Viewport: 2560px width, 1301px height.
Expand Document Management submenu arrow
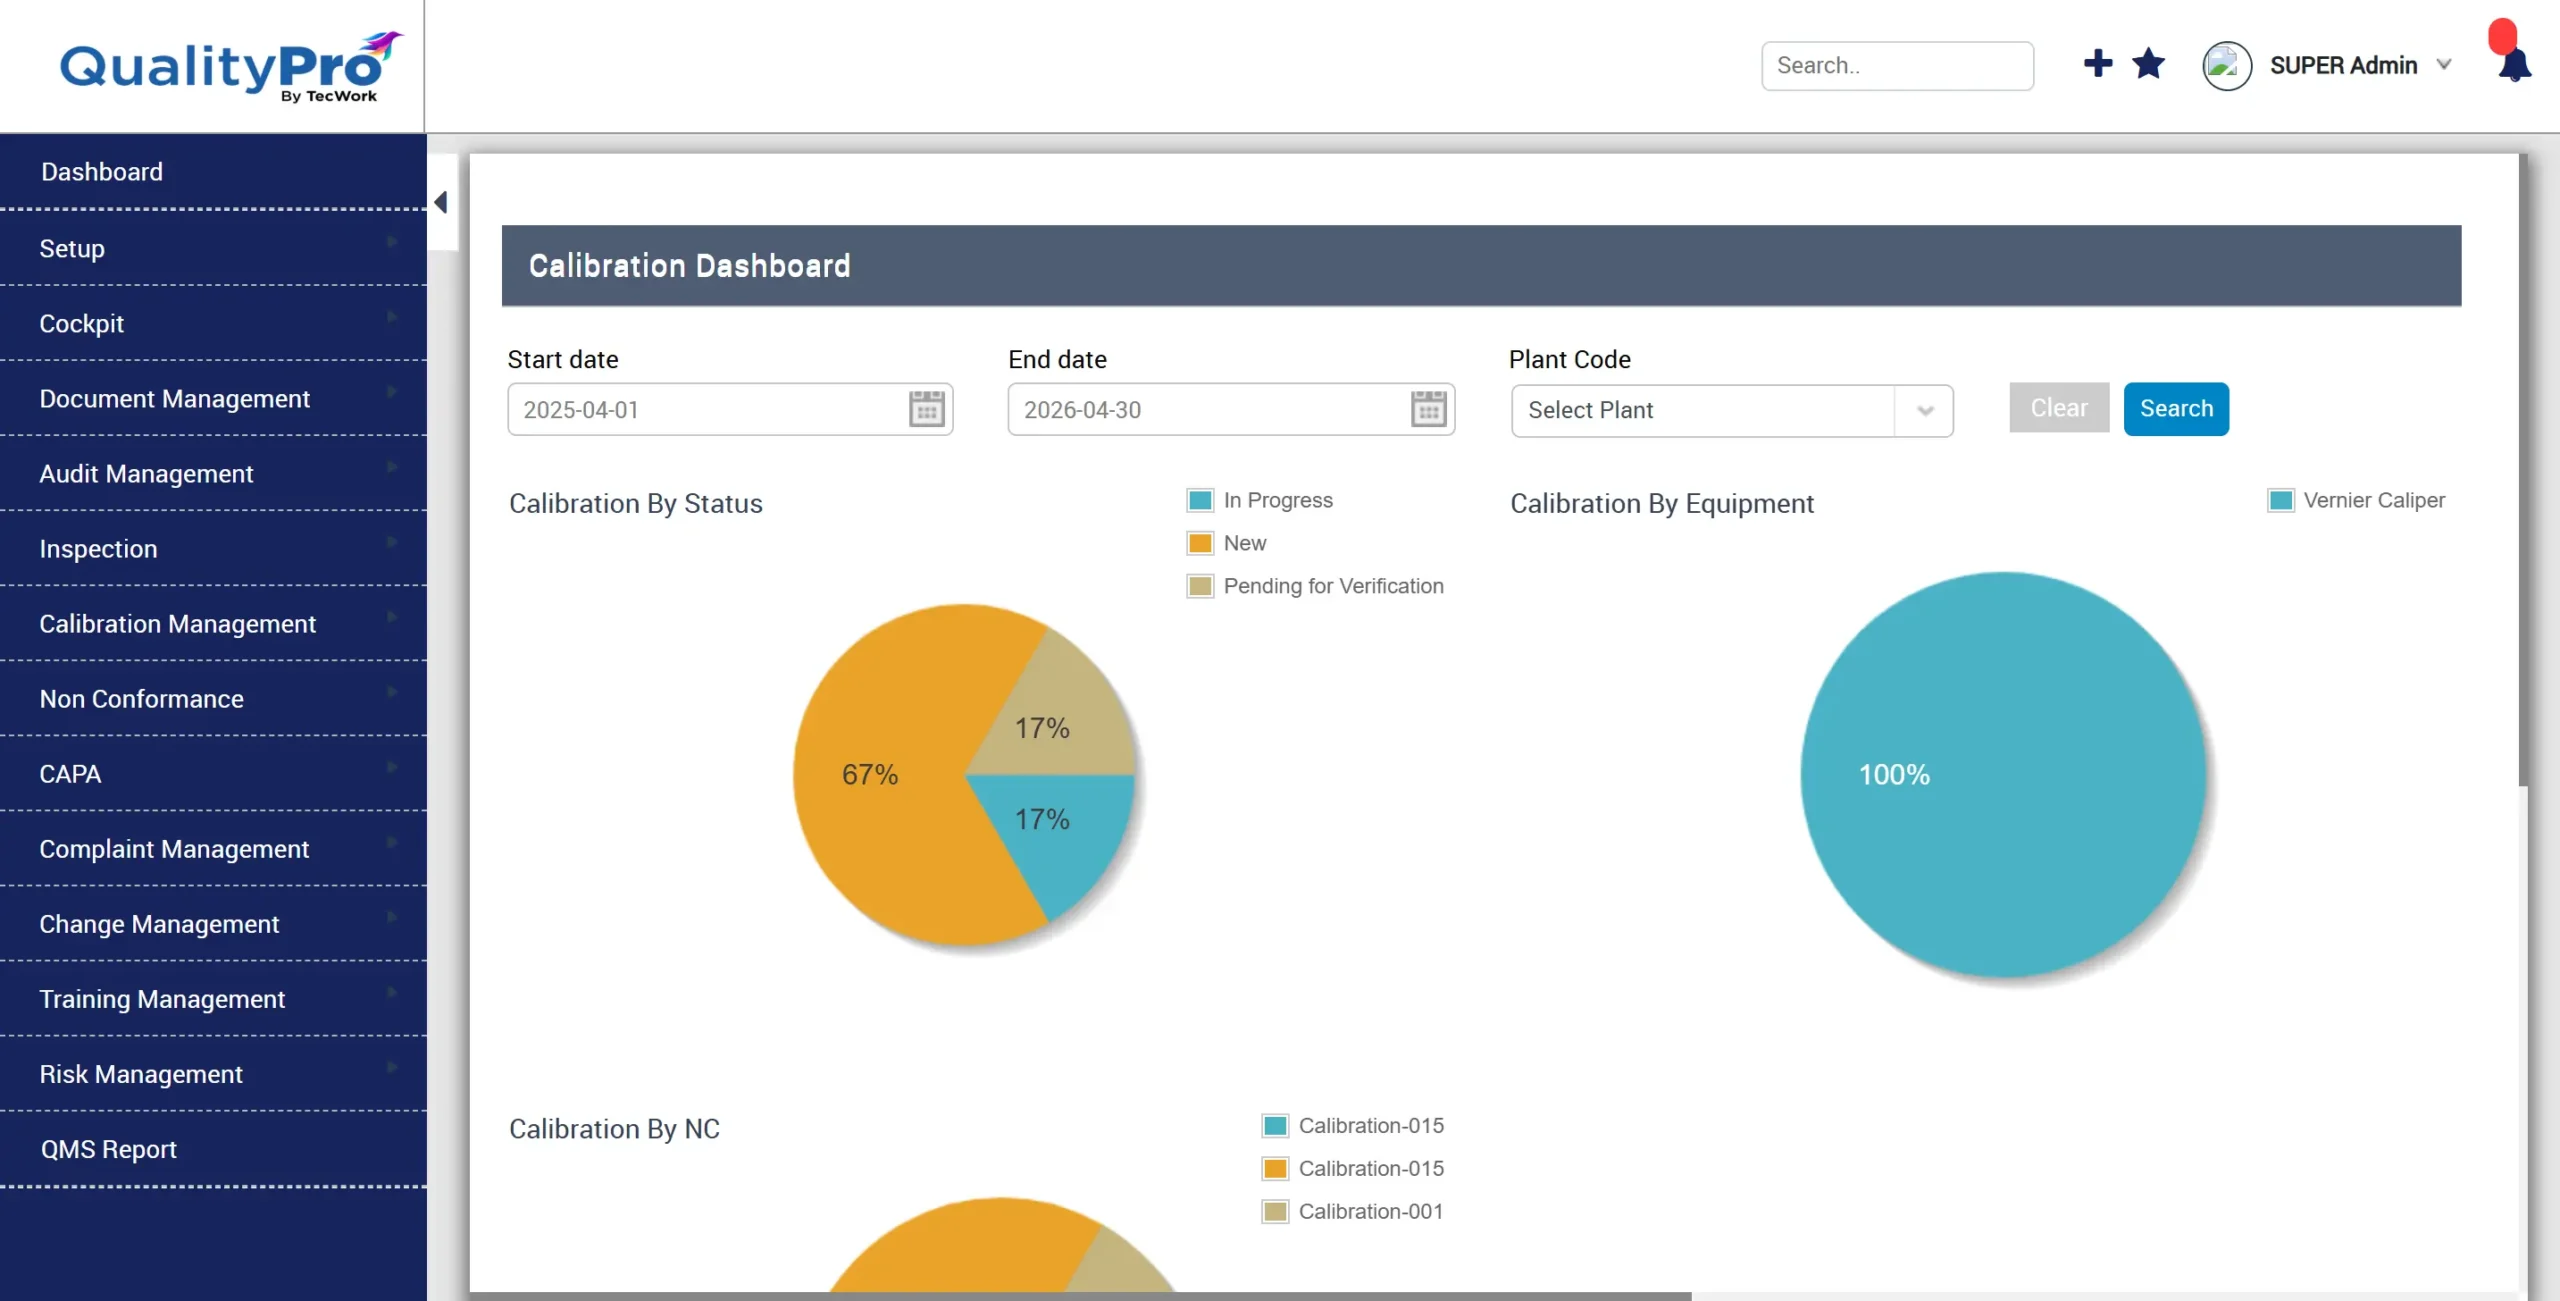(x=392, y=391)
